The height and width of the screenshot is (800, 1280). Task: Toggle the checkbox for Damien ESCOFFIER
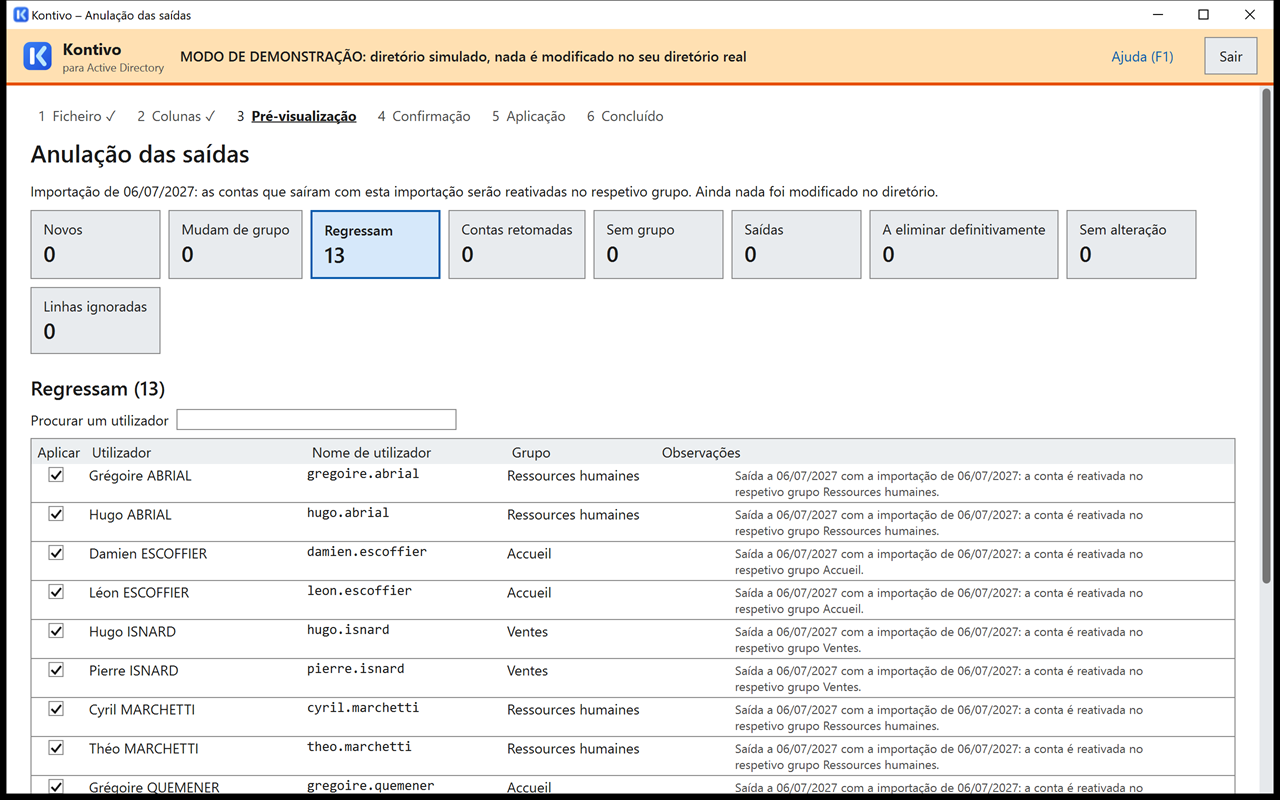pyautogui.click(x=56, y=553)
